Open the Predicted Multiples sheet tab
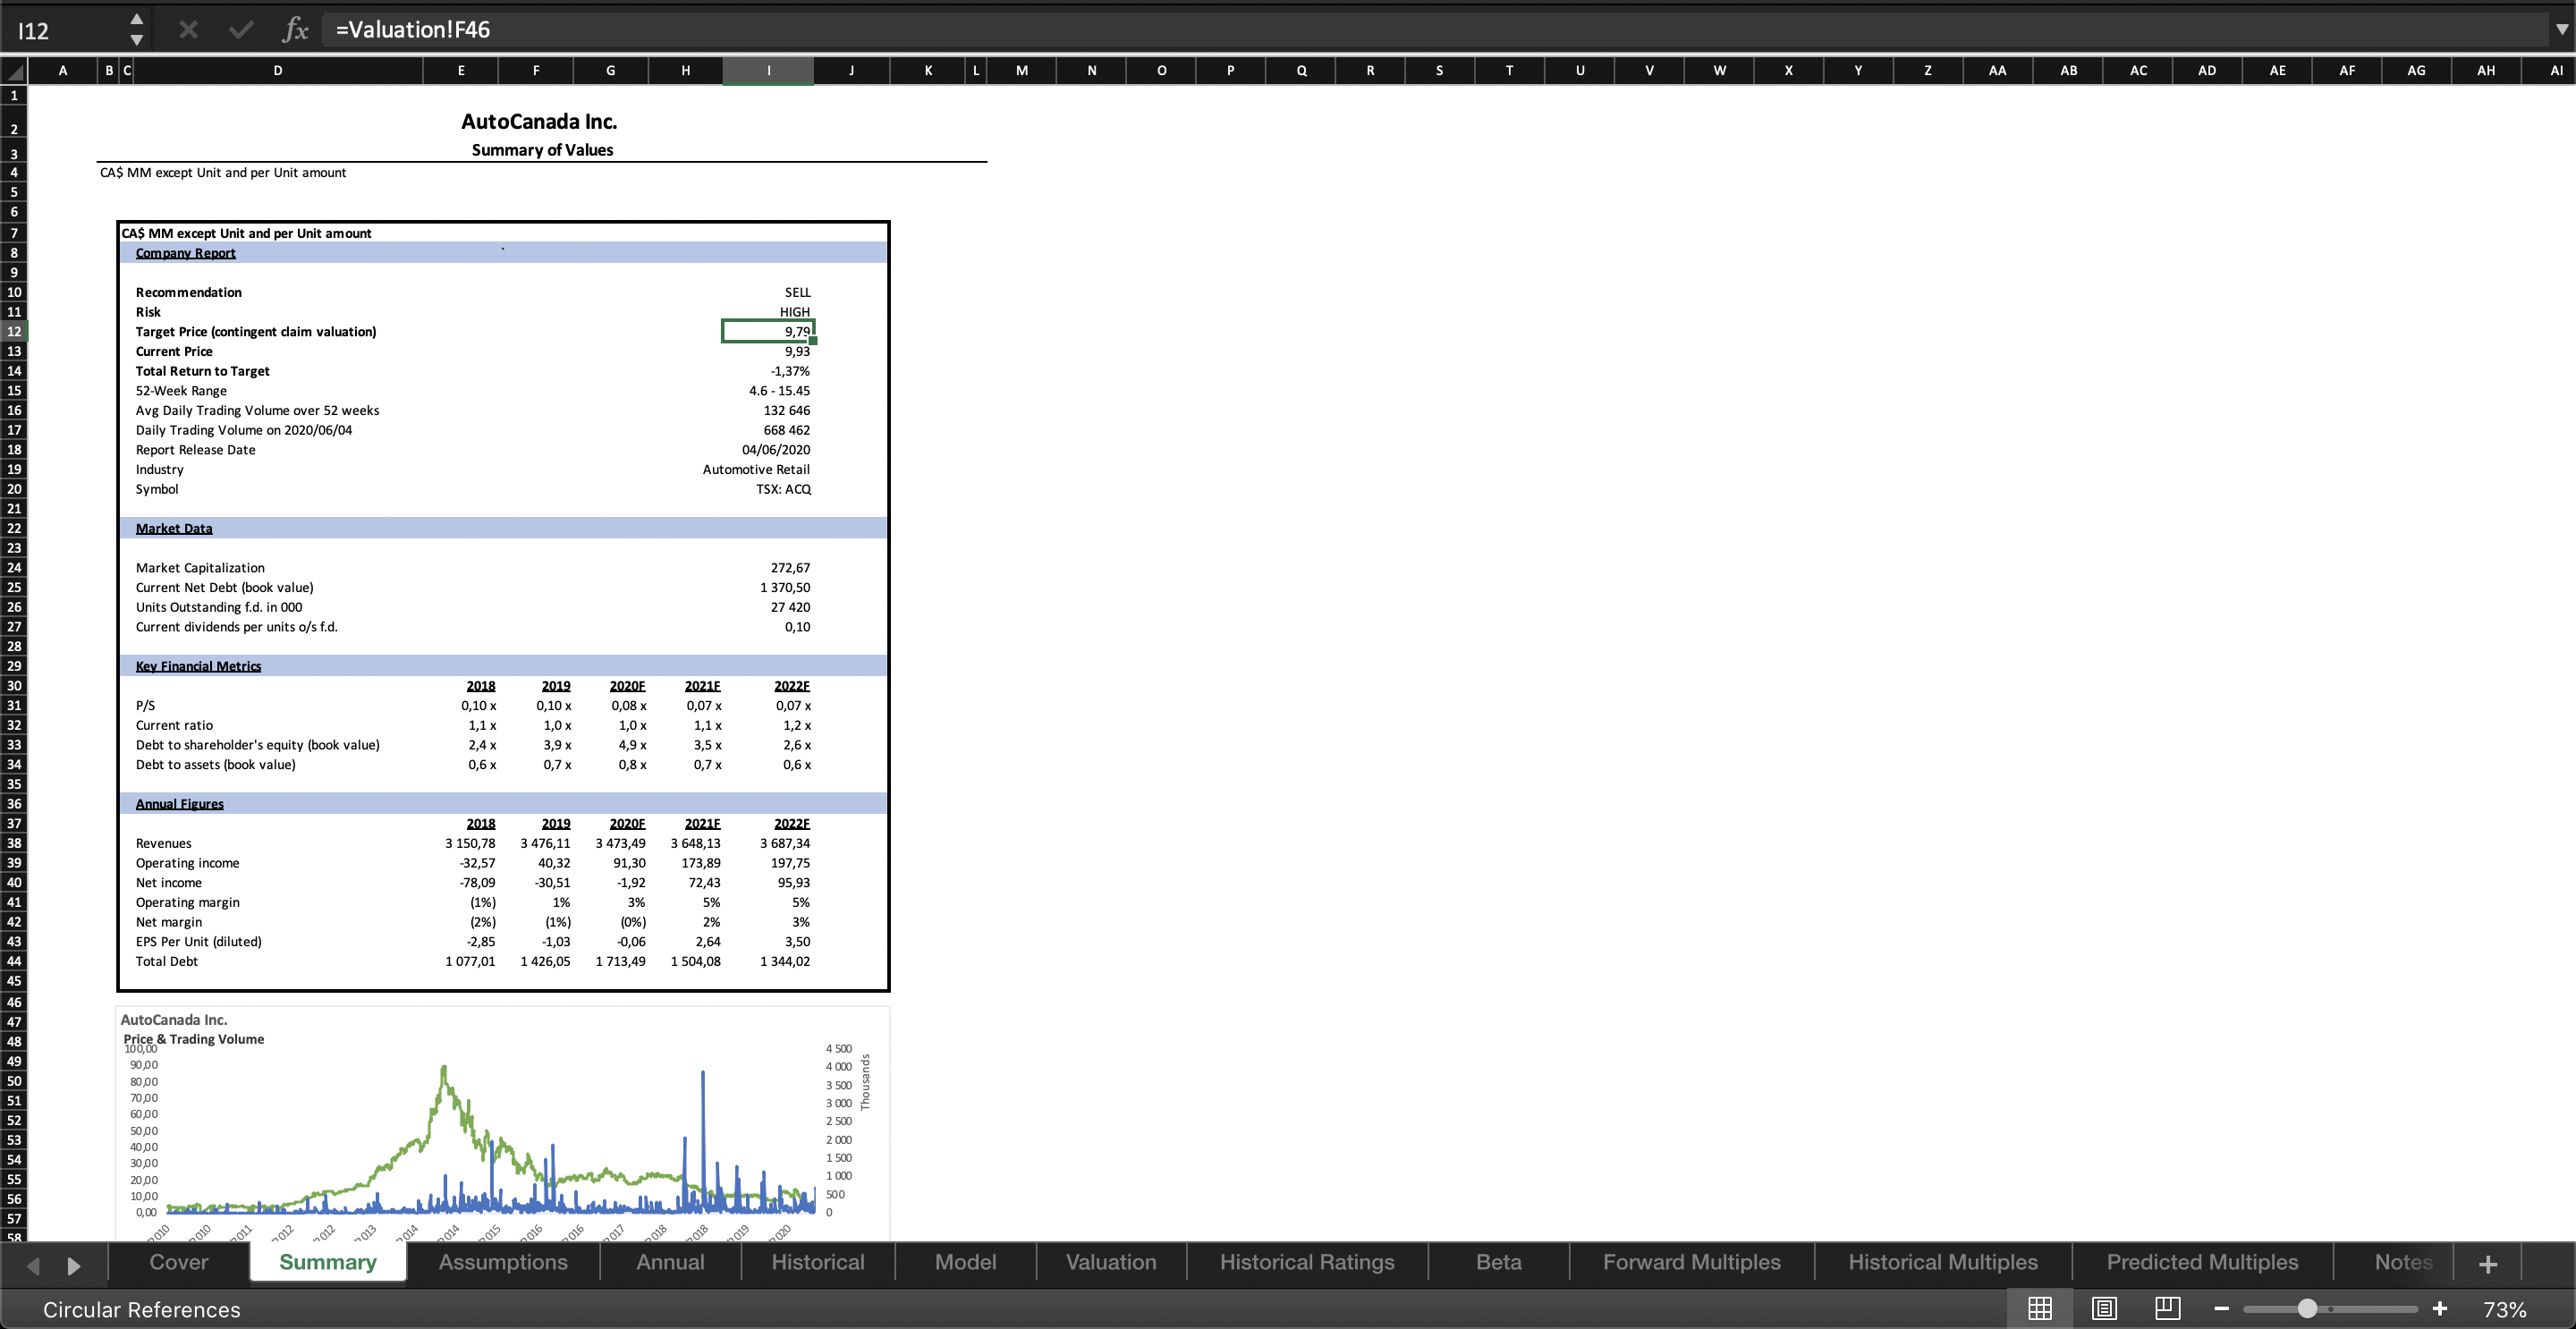2576x1329 pixels. (2203, 1262)
